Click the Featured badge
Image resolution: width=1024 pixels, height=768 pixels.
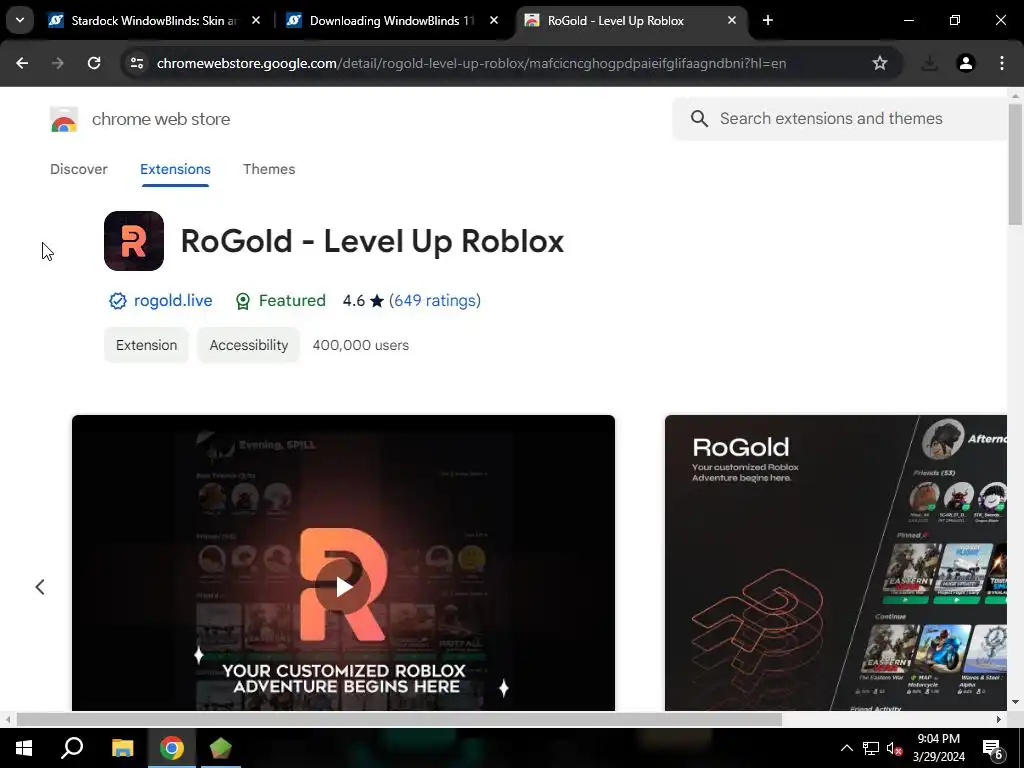pyautogui.click(x=280, y=300)
